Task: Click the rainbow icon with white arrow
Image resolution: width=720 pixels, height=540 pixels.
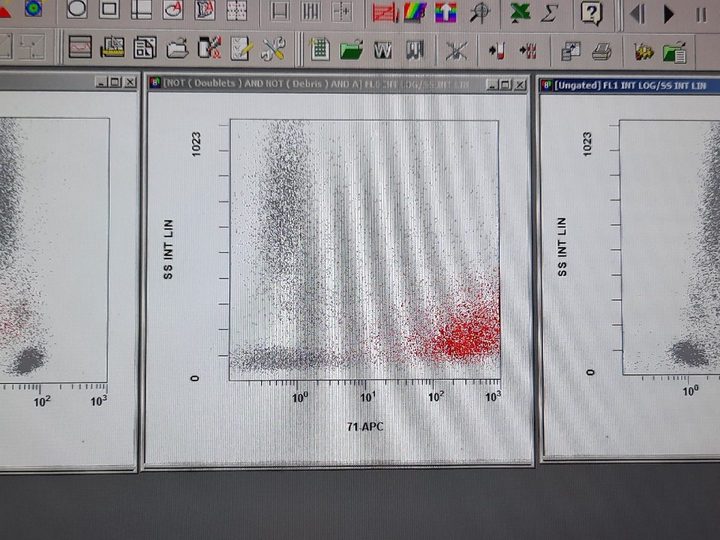Action: pyautogui.click(x=446, y=13)
